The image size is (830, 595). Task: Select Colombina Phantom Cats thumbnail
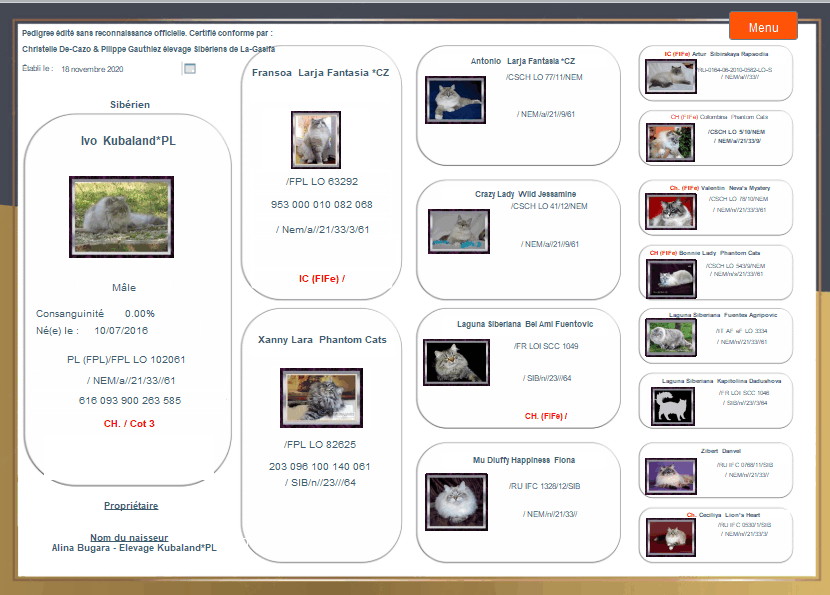click(x=670, y=141)
